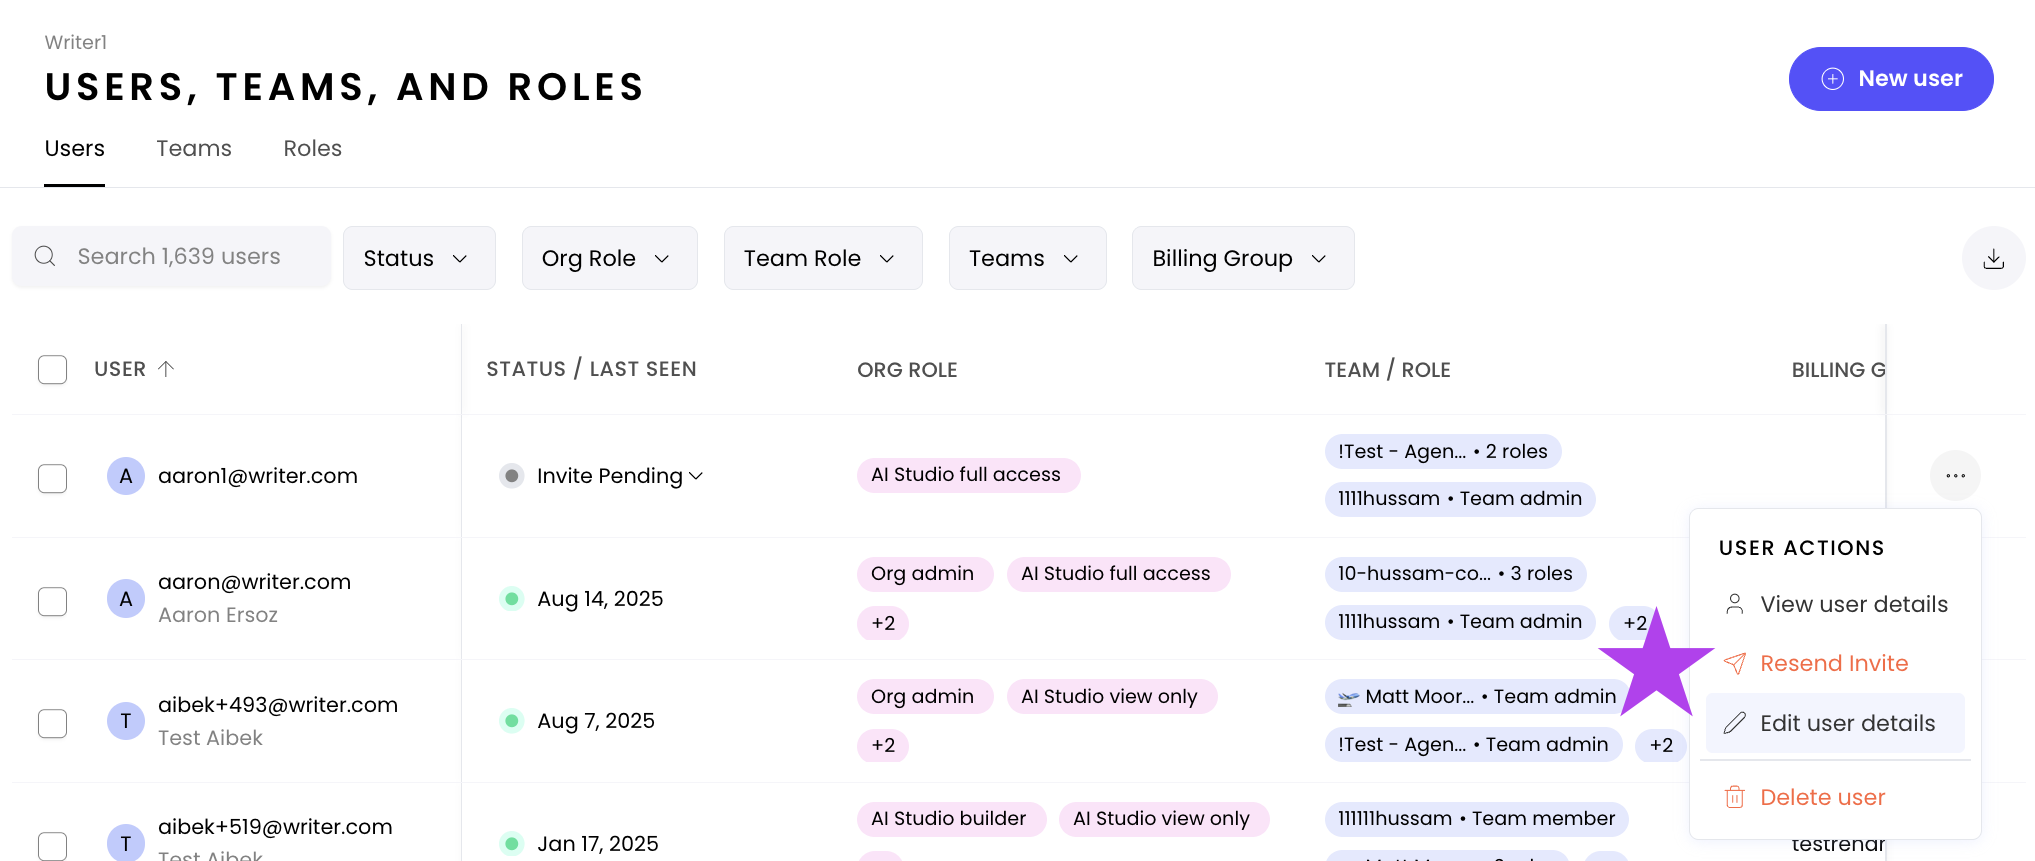The width and height of the screenshot is (2035, 861).
Task: Toggle the select-all users checkbox
Action: [53, 370]
